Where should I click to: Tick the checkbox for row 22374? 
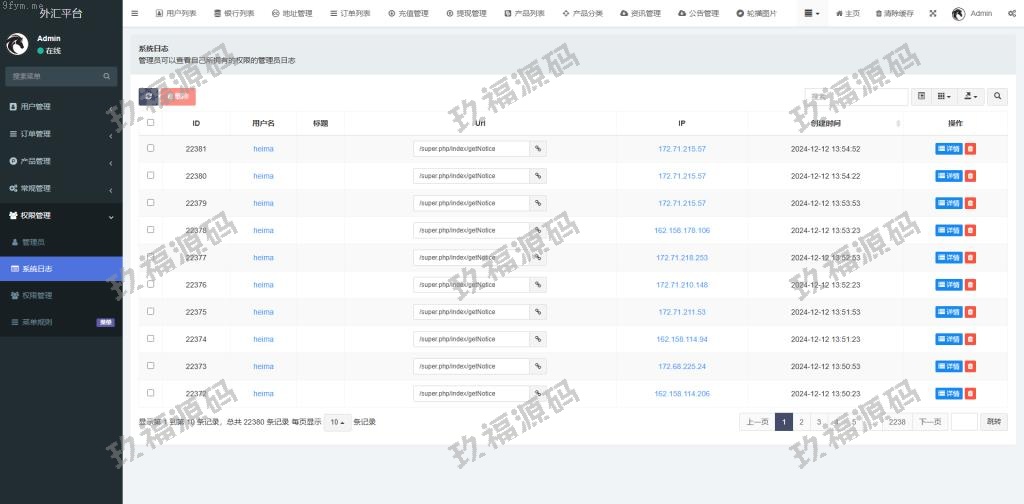point(151,339)
